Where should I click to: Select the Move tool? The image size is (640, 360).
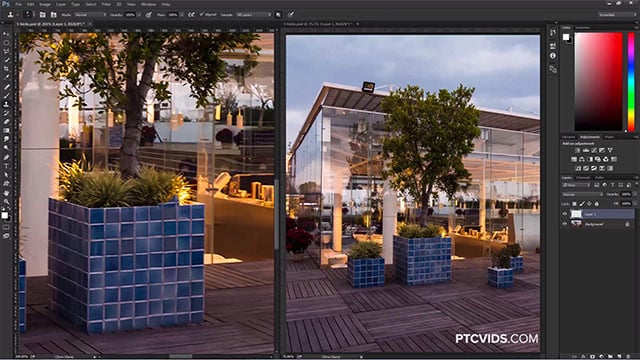coord(6,34)
